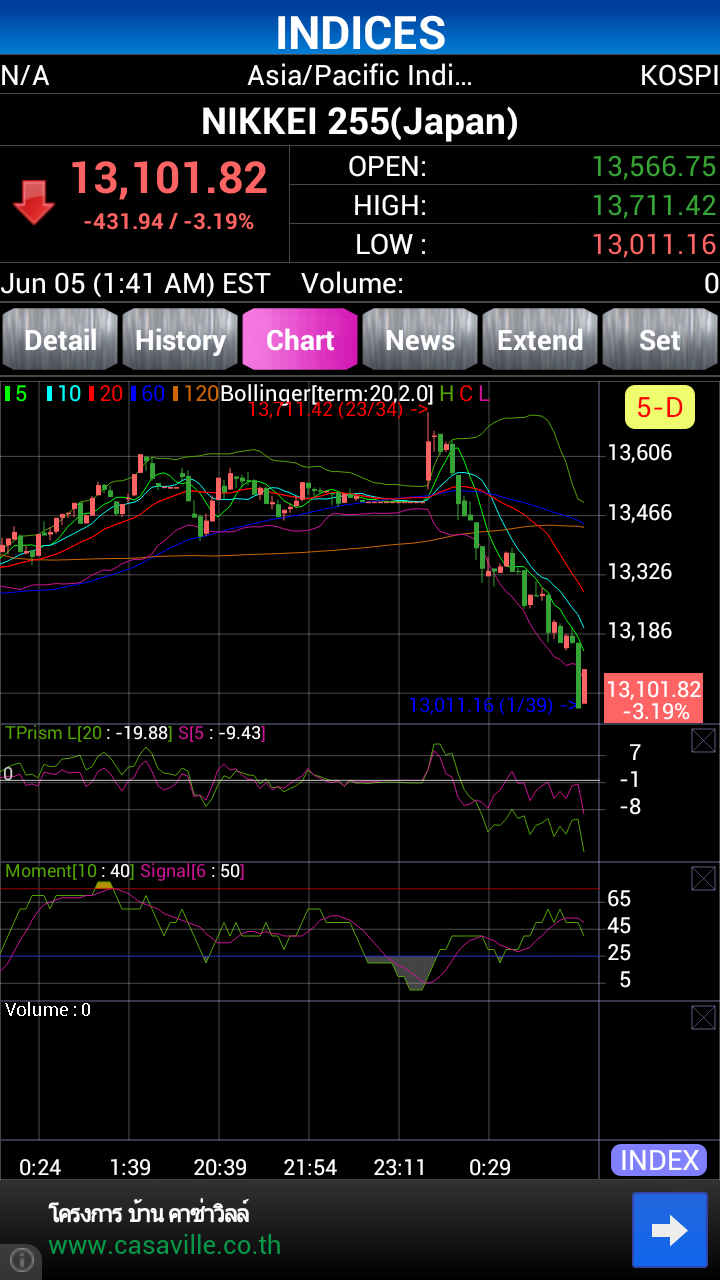Tap the Jun 05 (1:41 AM) EST timestamp

(135, 284)
